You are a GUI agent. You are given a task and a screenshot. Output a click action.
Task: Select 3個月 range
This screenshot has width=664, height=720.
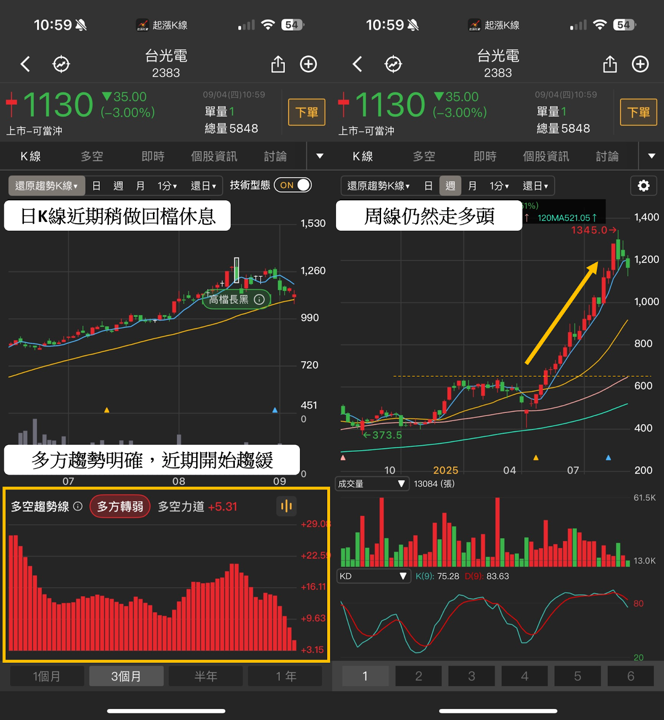126,676
